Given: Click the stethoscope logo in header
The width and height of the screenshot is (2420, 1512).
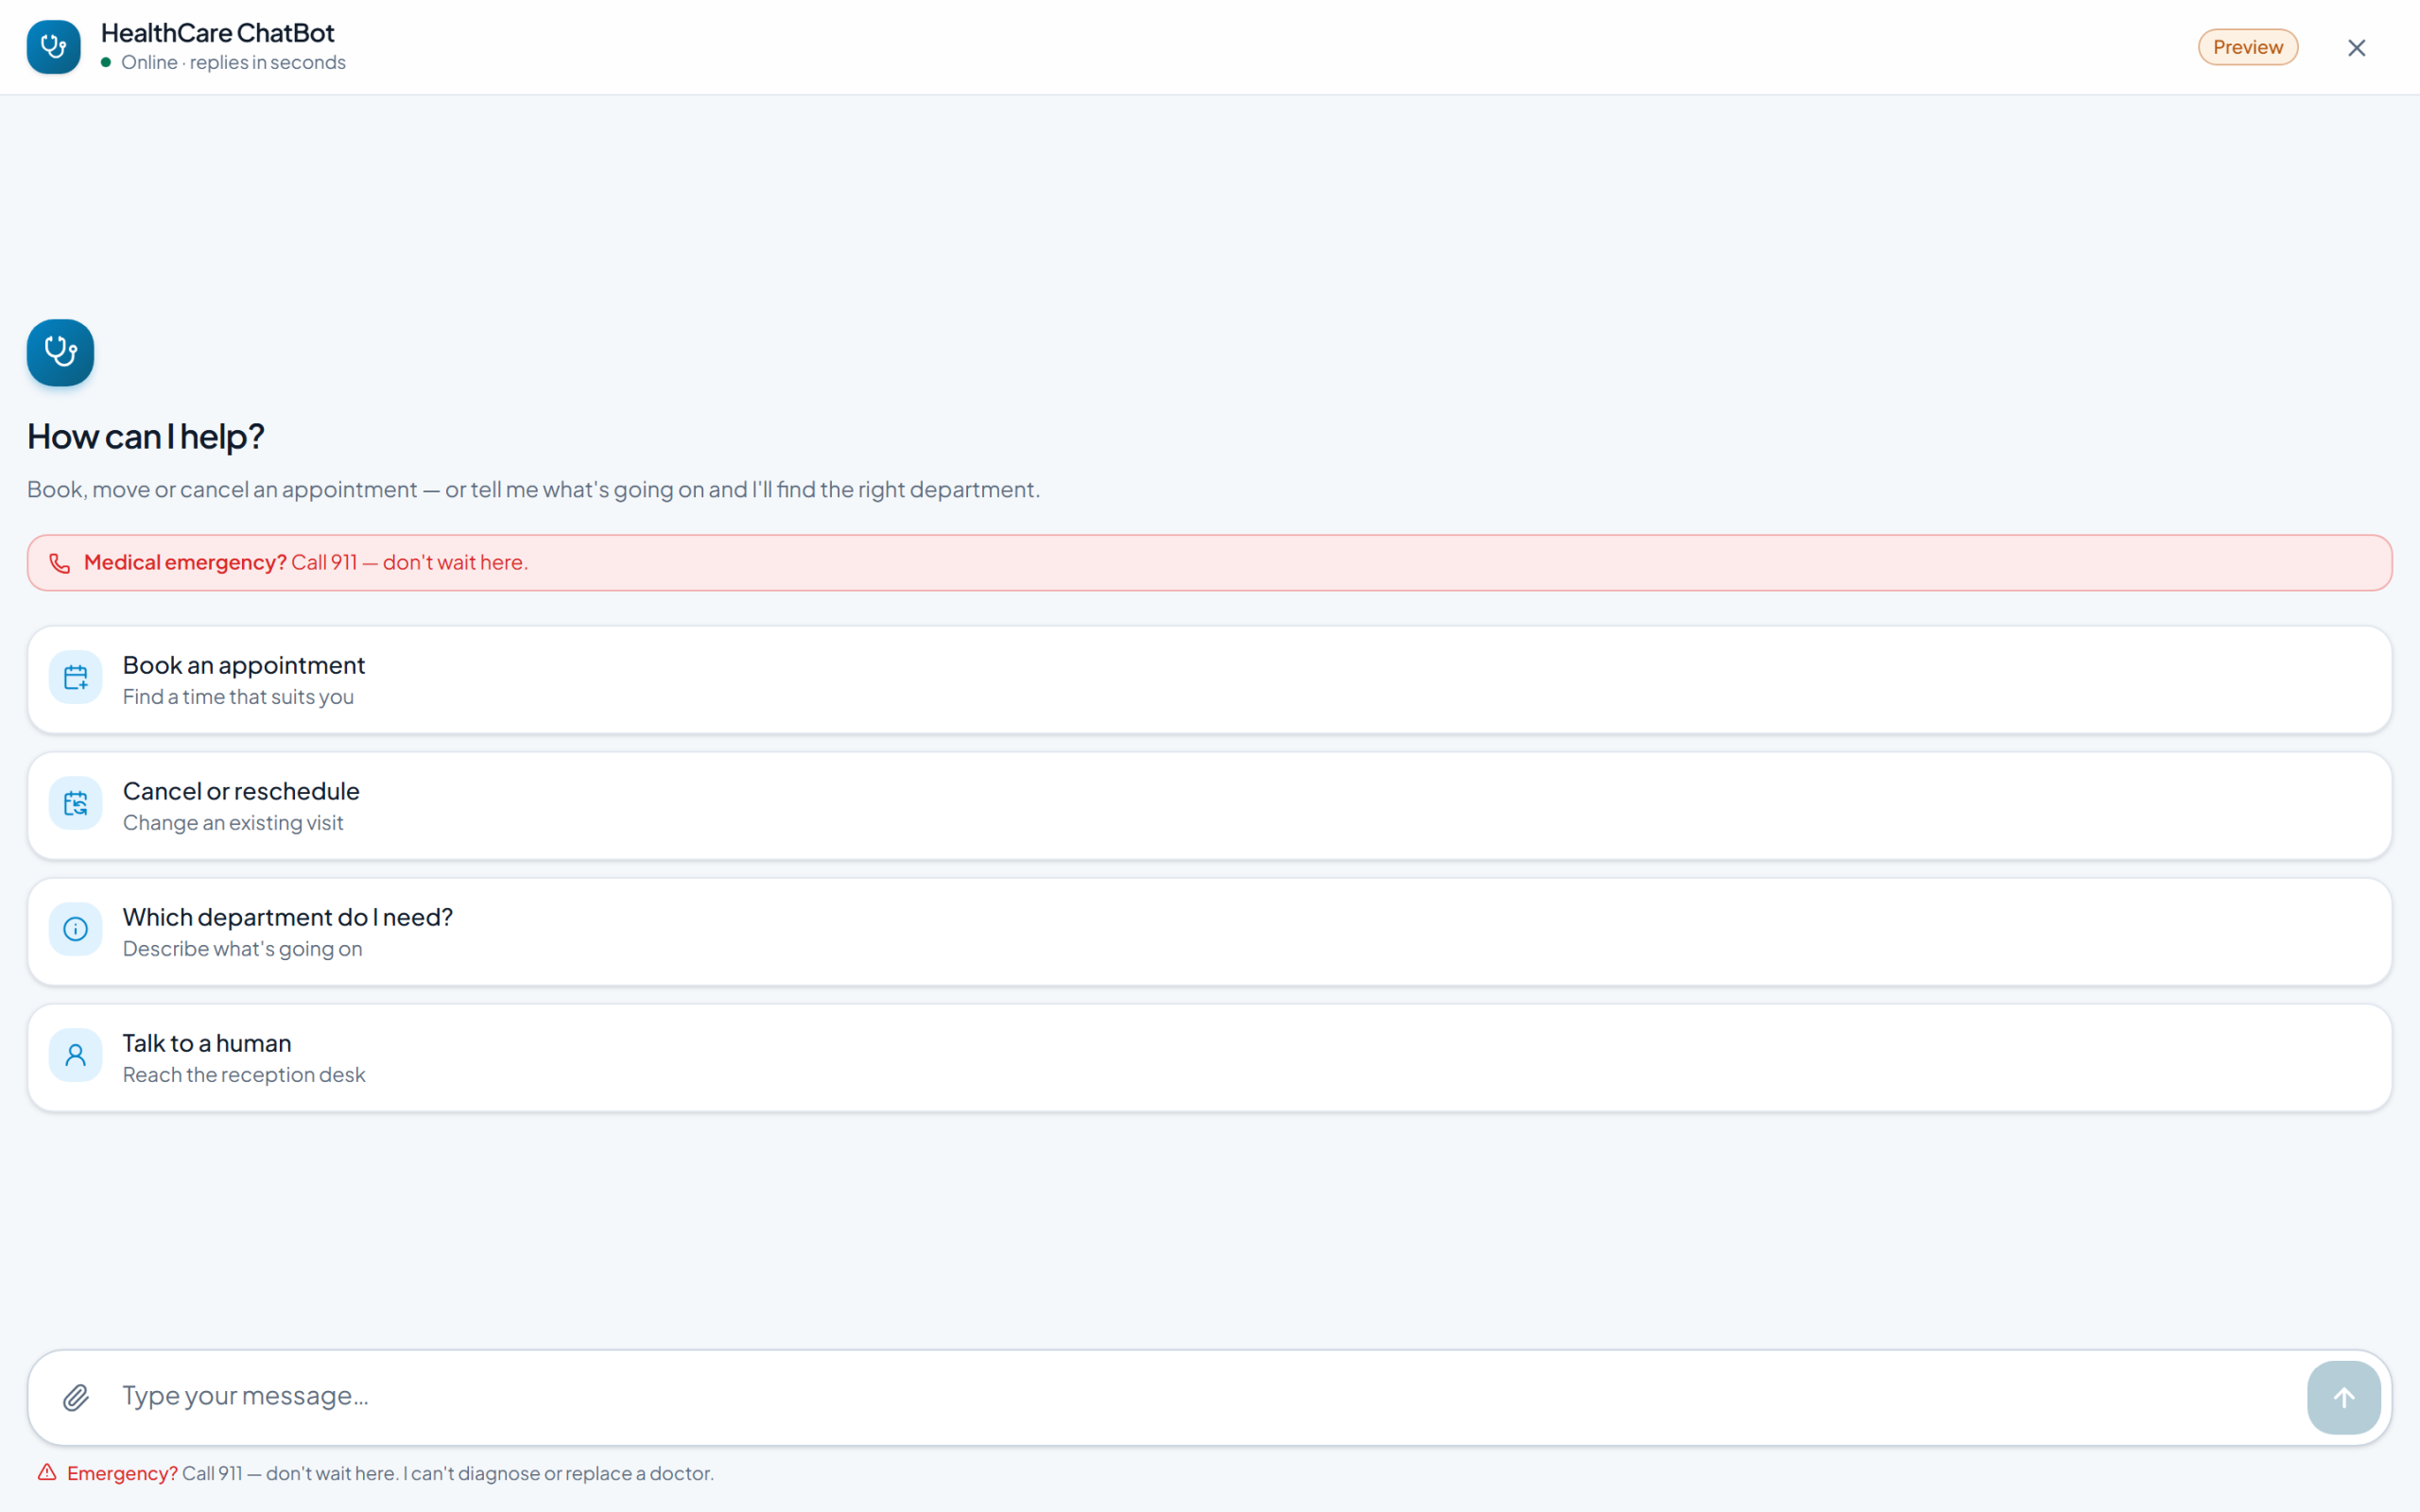Looking at the screenshot, I should pos(54,47).
